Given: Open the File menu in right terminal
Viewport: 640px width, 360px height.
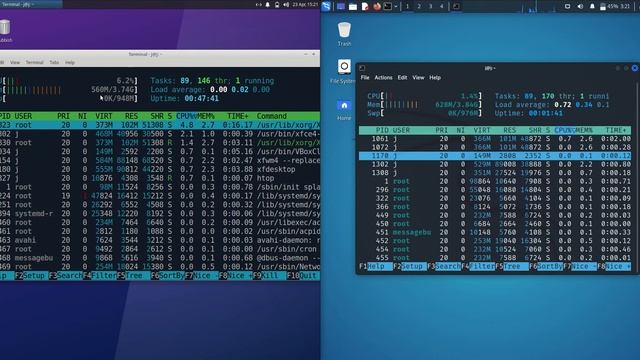Looking at the screenshot, I should pyautogui.click(x=365, y=78).
